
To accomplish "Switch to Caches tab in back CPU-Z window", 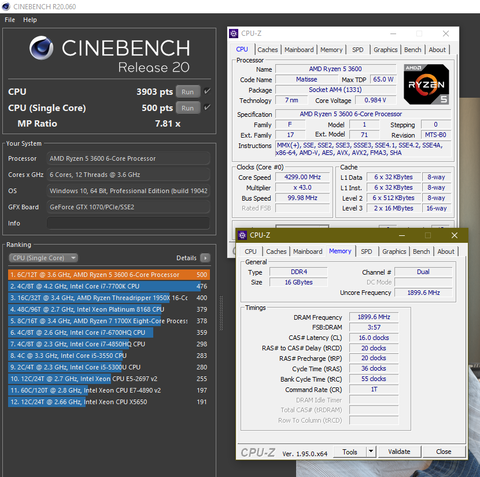I will click(267, 50).
